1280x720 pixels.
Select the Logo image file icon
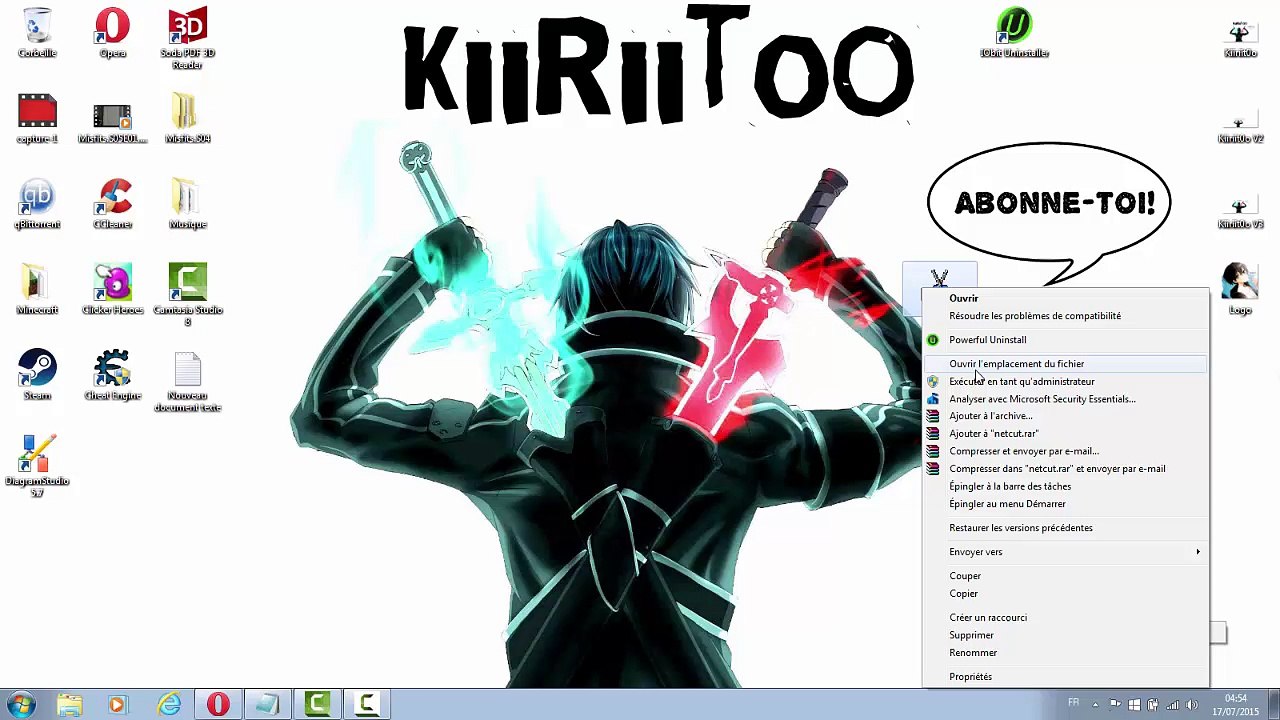(x=1240, y=290)
